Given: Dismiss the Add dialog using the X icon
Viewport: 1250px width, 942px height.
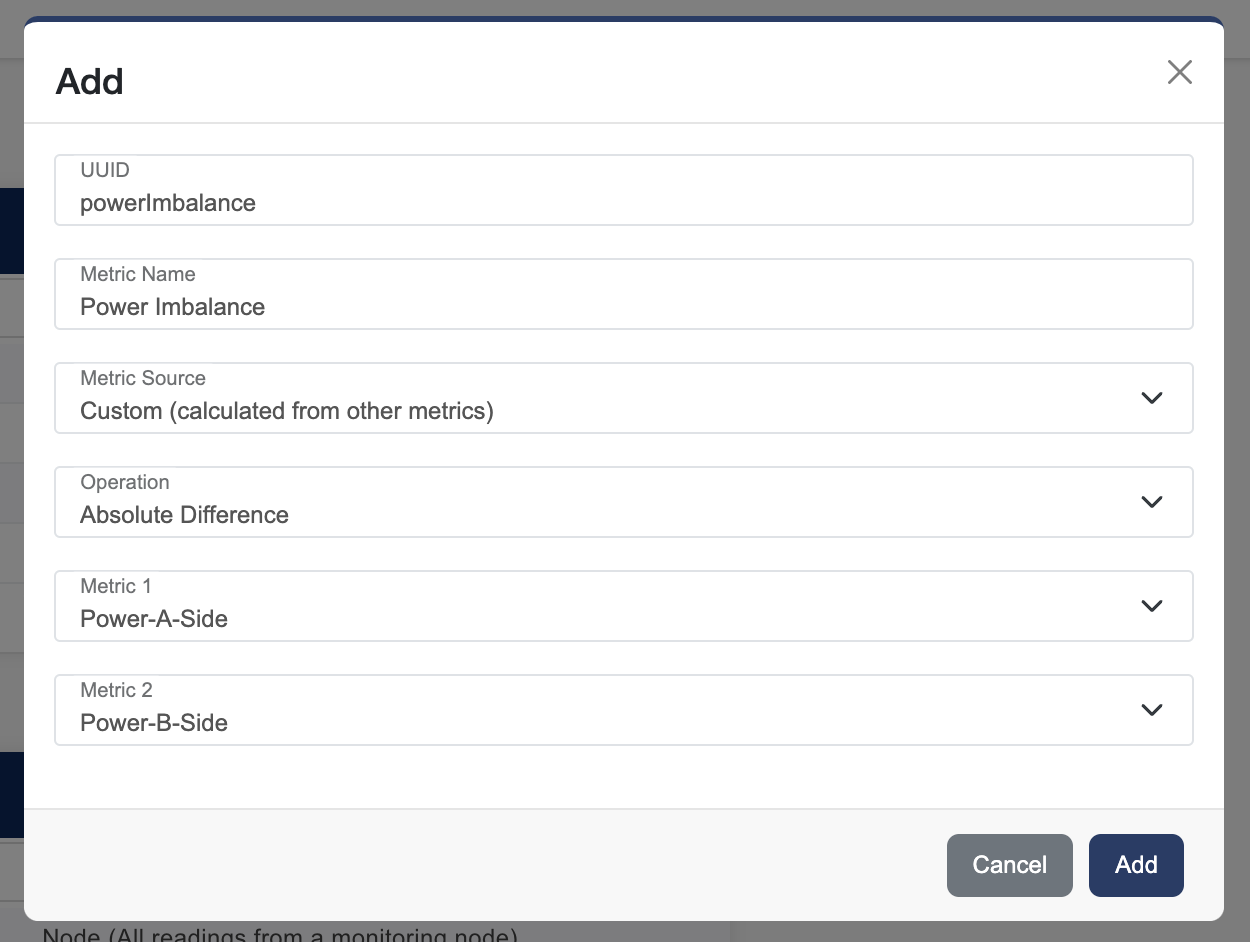Looking at the screenshot, I should pyautogui.click(x=1180, y=72).
